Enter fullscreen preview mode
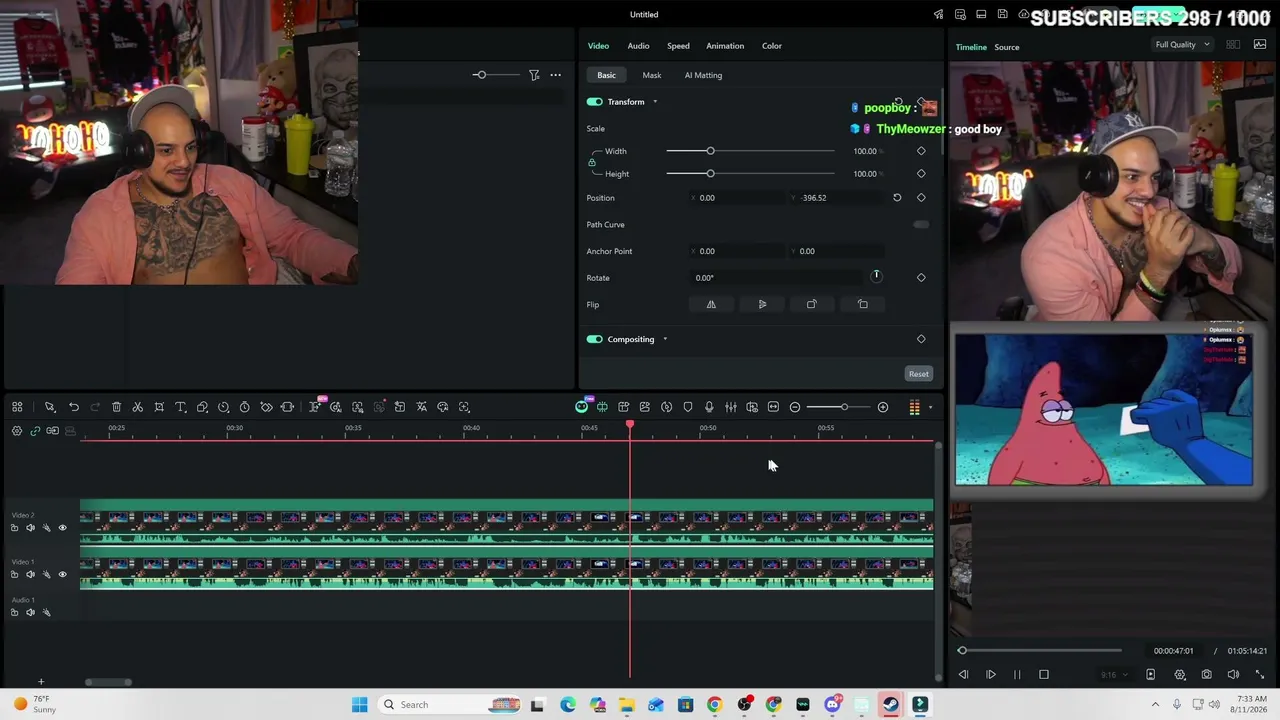This screenshot has height=720, width=1280. [1259, 675]
